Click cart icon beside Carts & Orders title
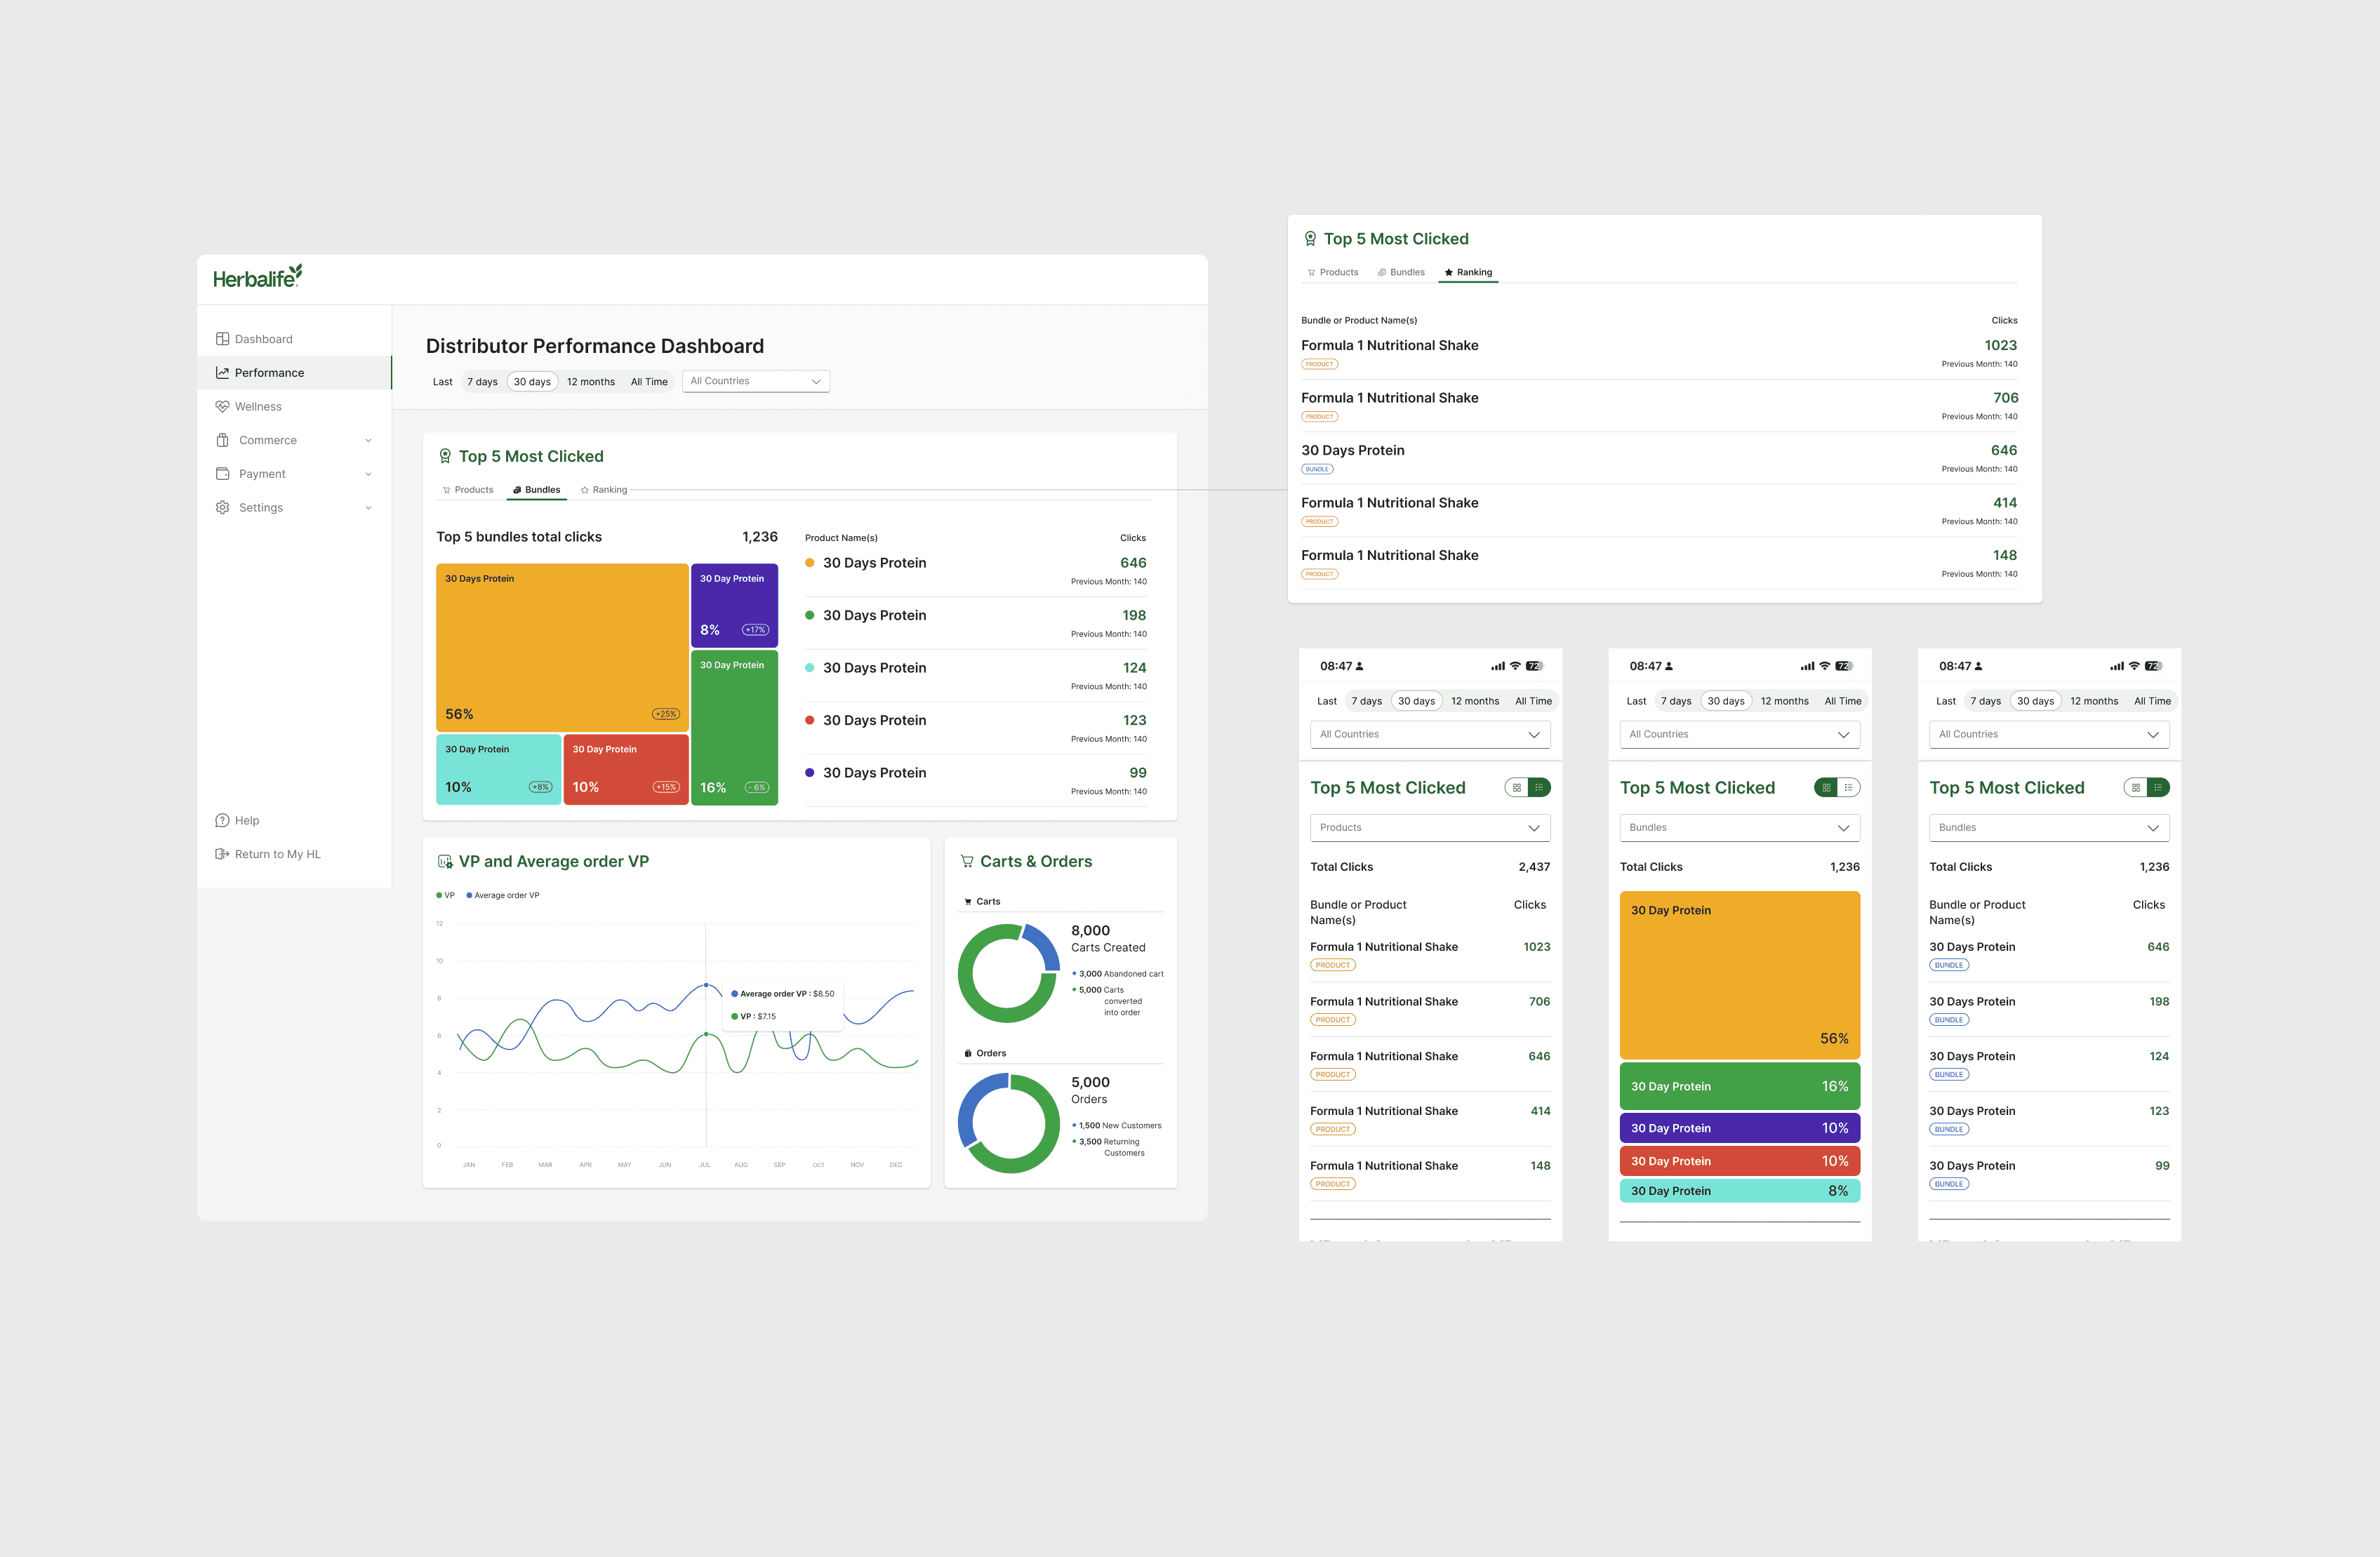Screen dimensions: 2380x1557 [967, 861]
